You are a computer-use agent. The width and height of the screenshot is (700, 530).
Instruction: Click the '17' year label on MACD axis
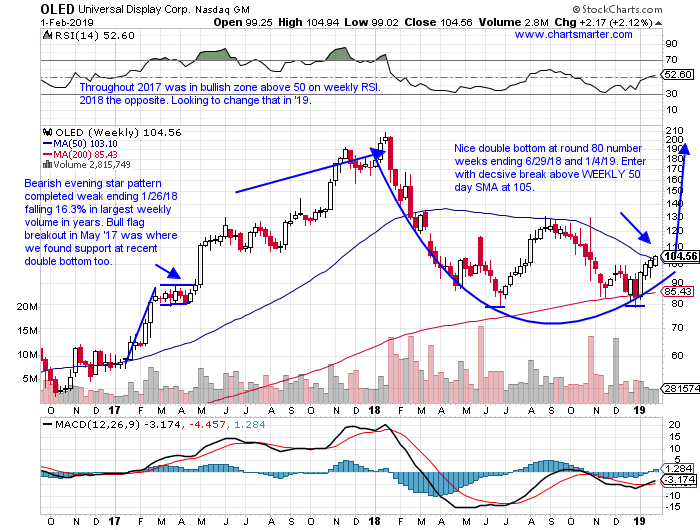point(114,521)
